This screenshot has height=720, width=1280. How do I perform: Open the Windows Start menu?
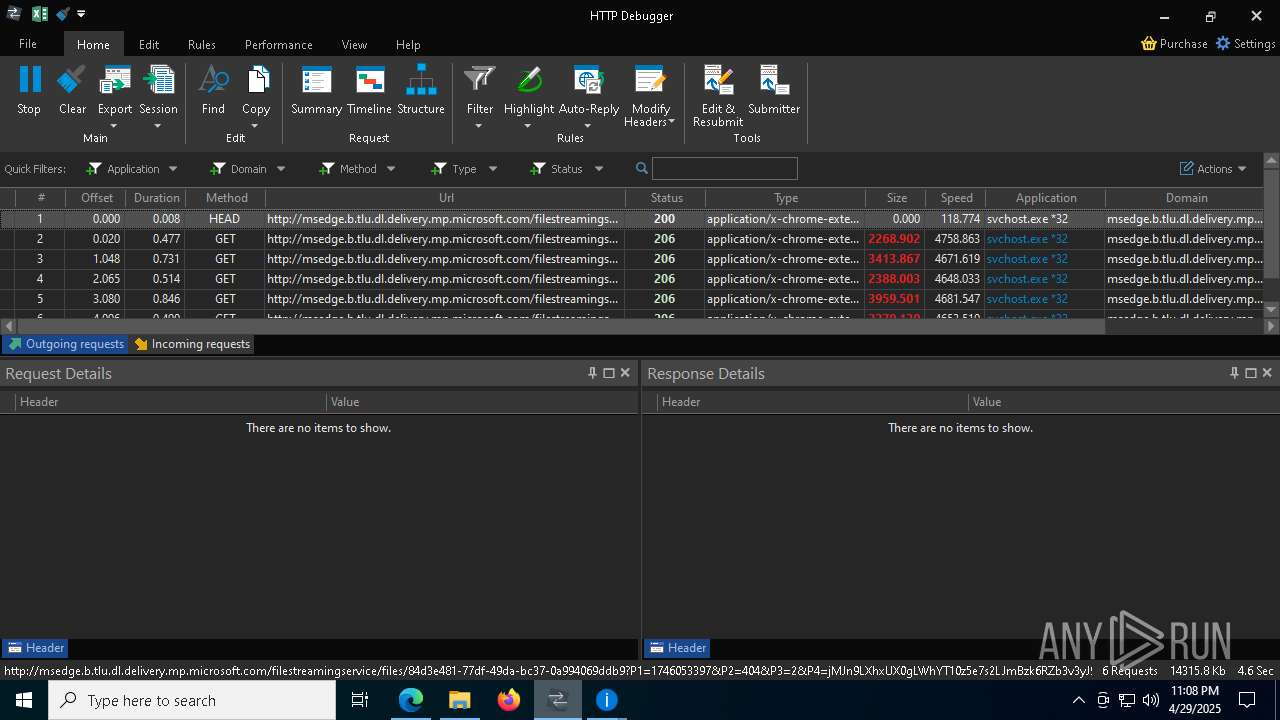click(x=24, y=700)
